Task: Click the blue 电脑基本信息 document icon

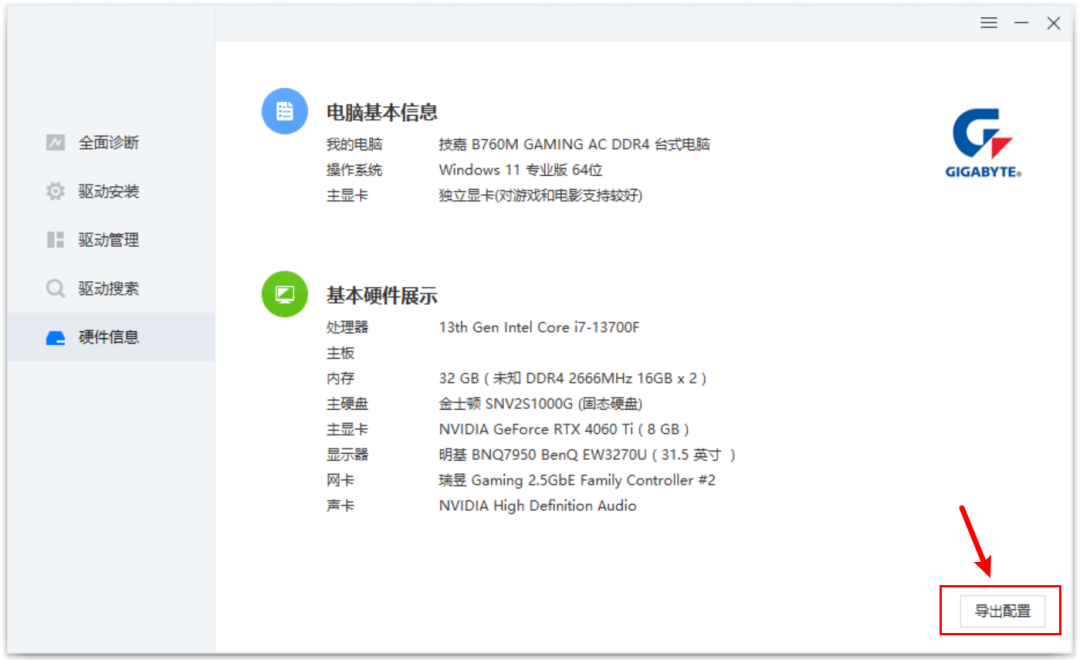Action: 284,111
